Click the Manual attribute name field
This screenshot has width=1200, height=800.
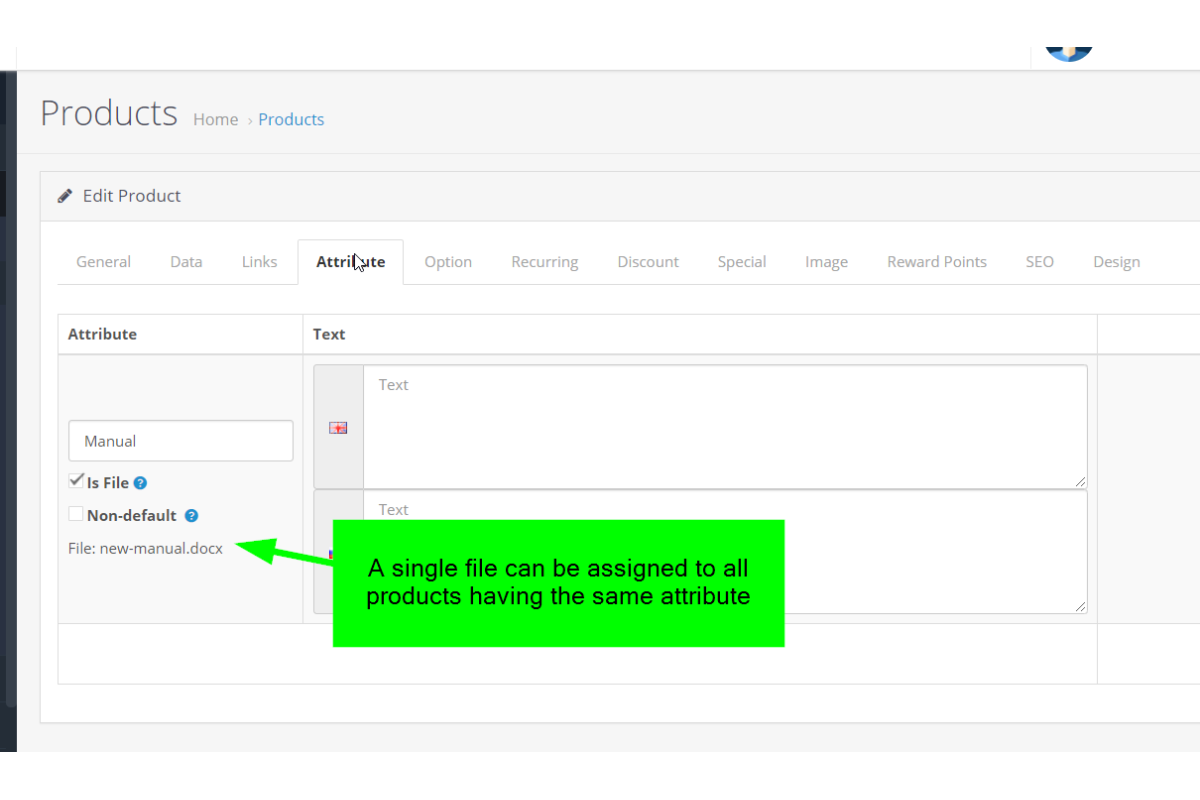pyautogui.click(x=180, y=441)
